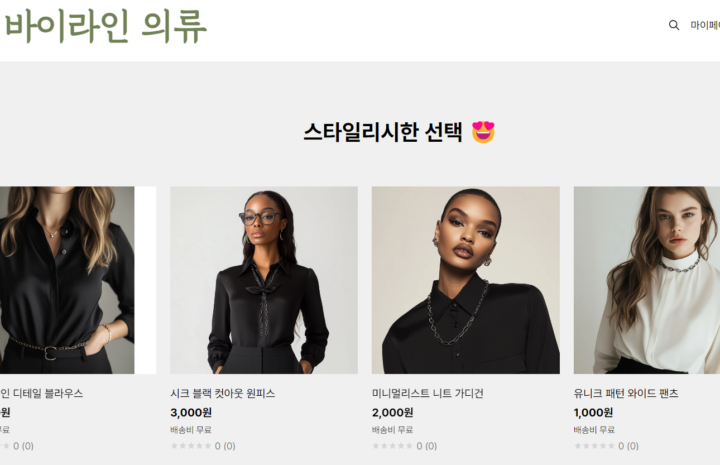This screenshot has height=465, width=720.
Task: Open 미니멀리스트 니트 가디건 product image
Action: click(x=466, y=280)
